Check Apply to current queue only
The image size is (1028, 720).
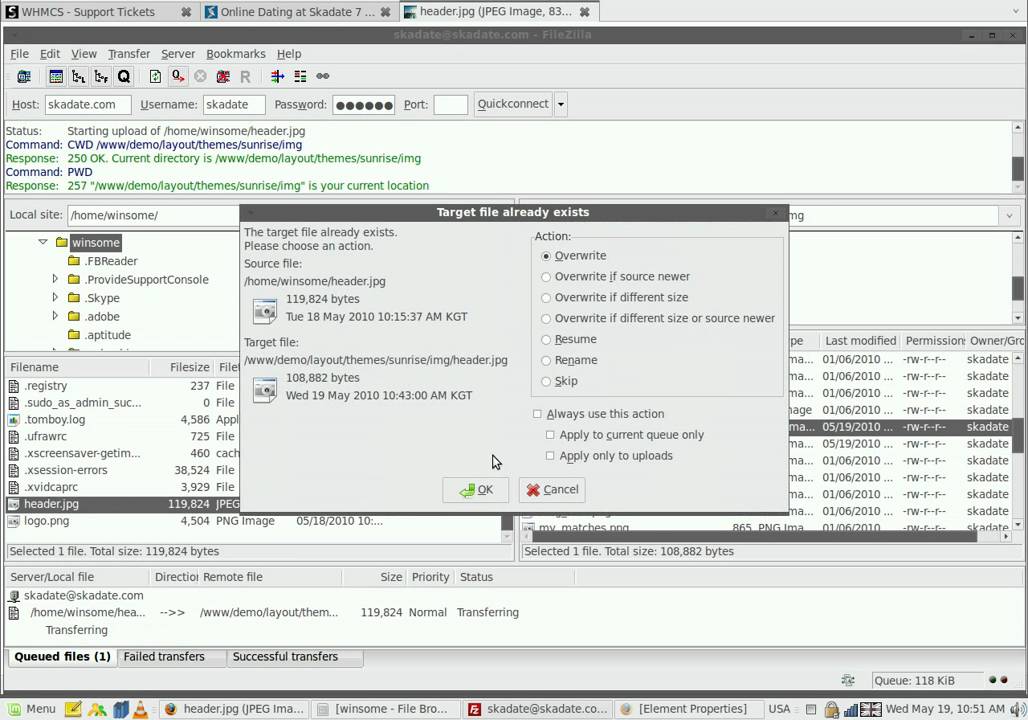click(x=550, y=435)
